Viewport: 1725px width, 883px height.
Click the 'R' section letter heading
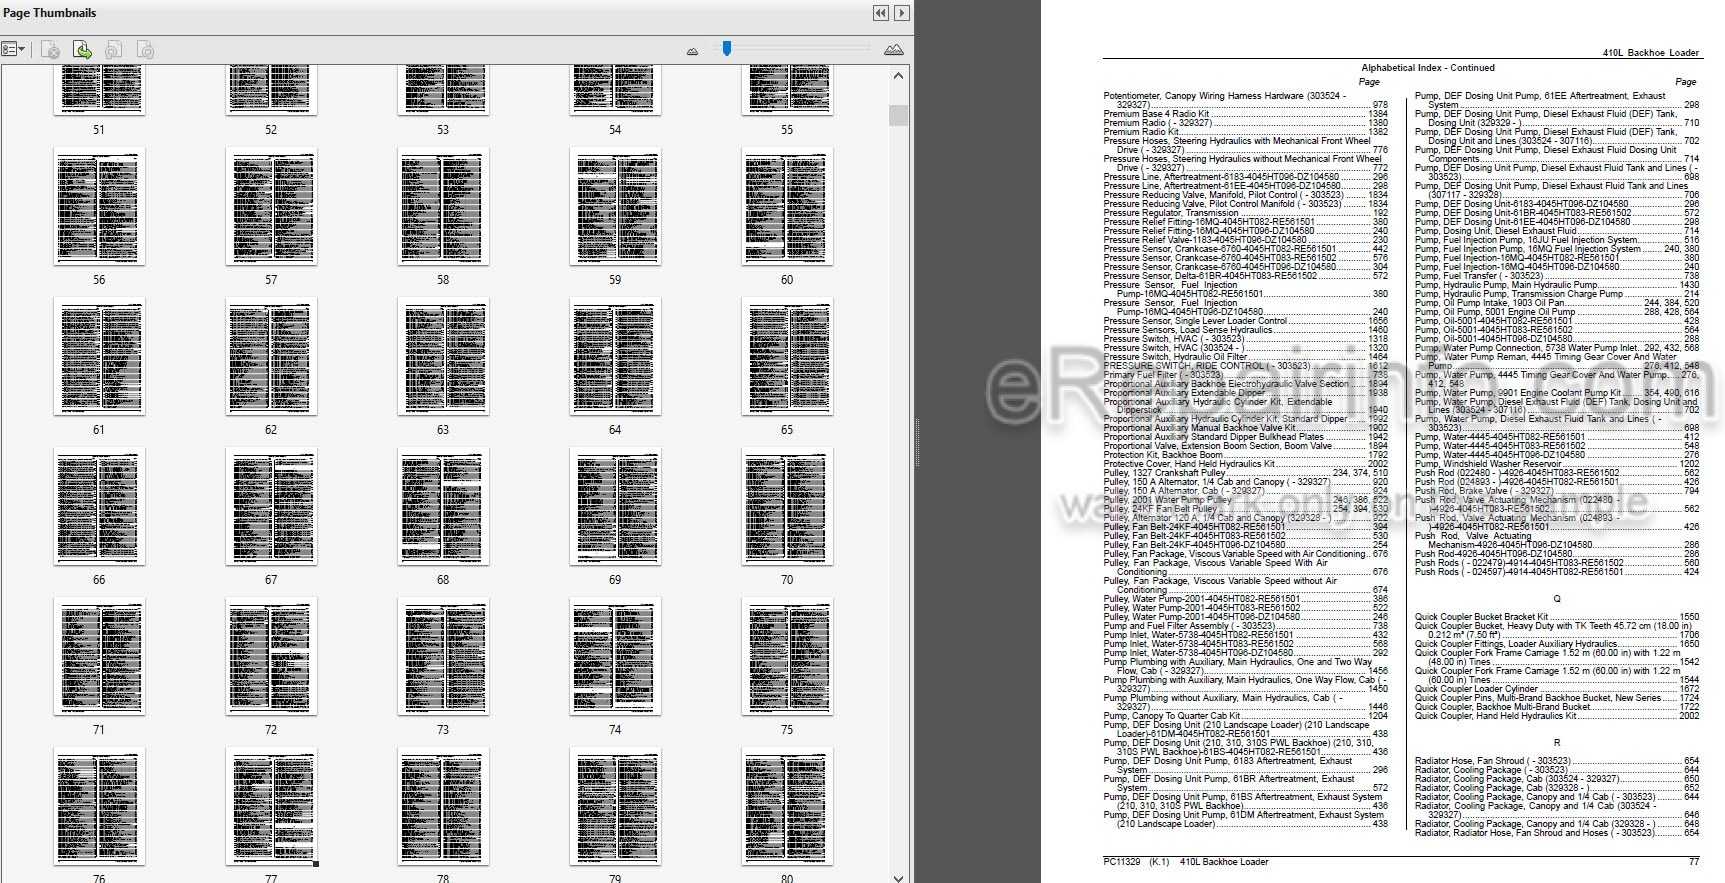(x=1556, y=743)
